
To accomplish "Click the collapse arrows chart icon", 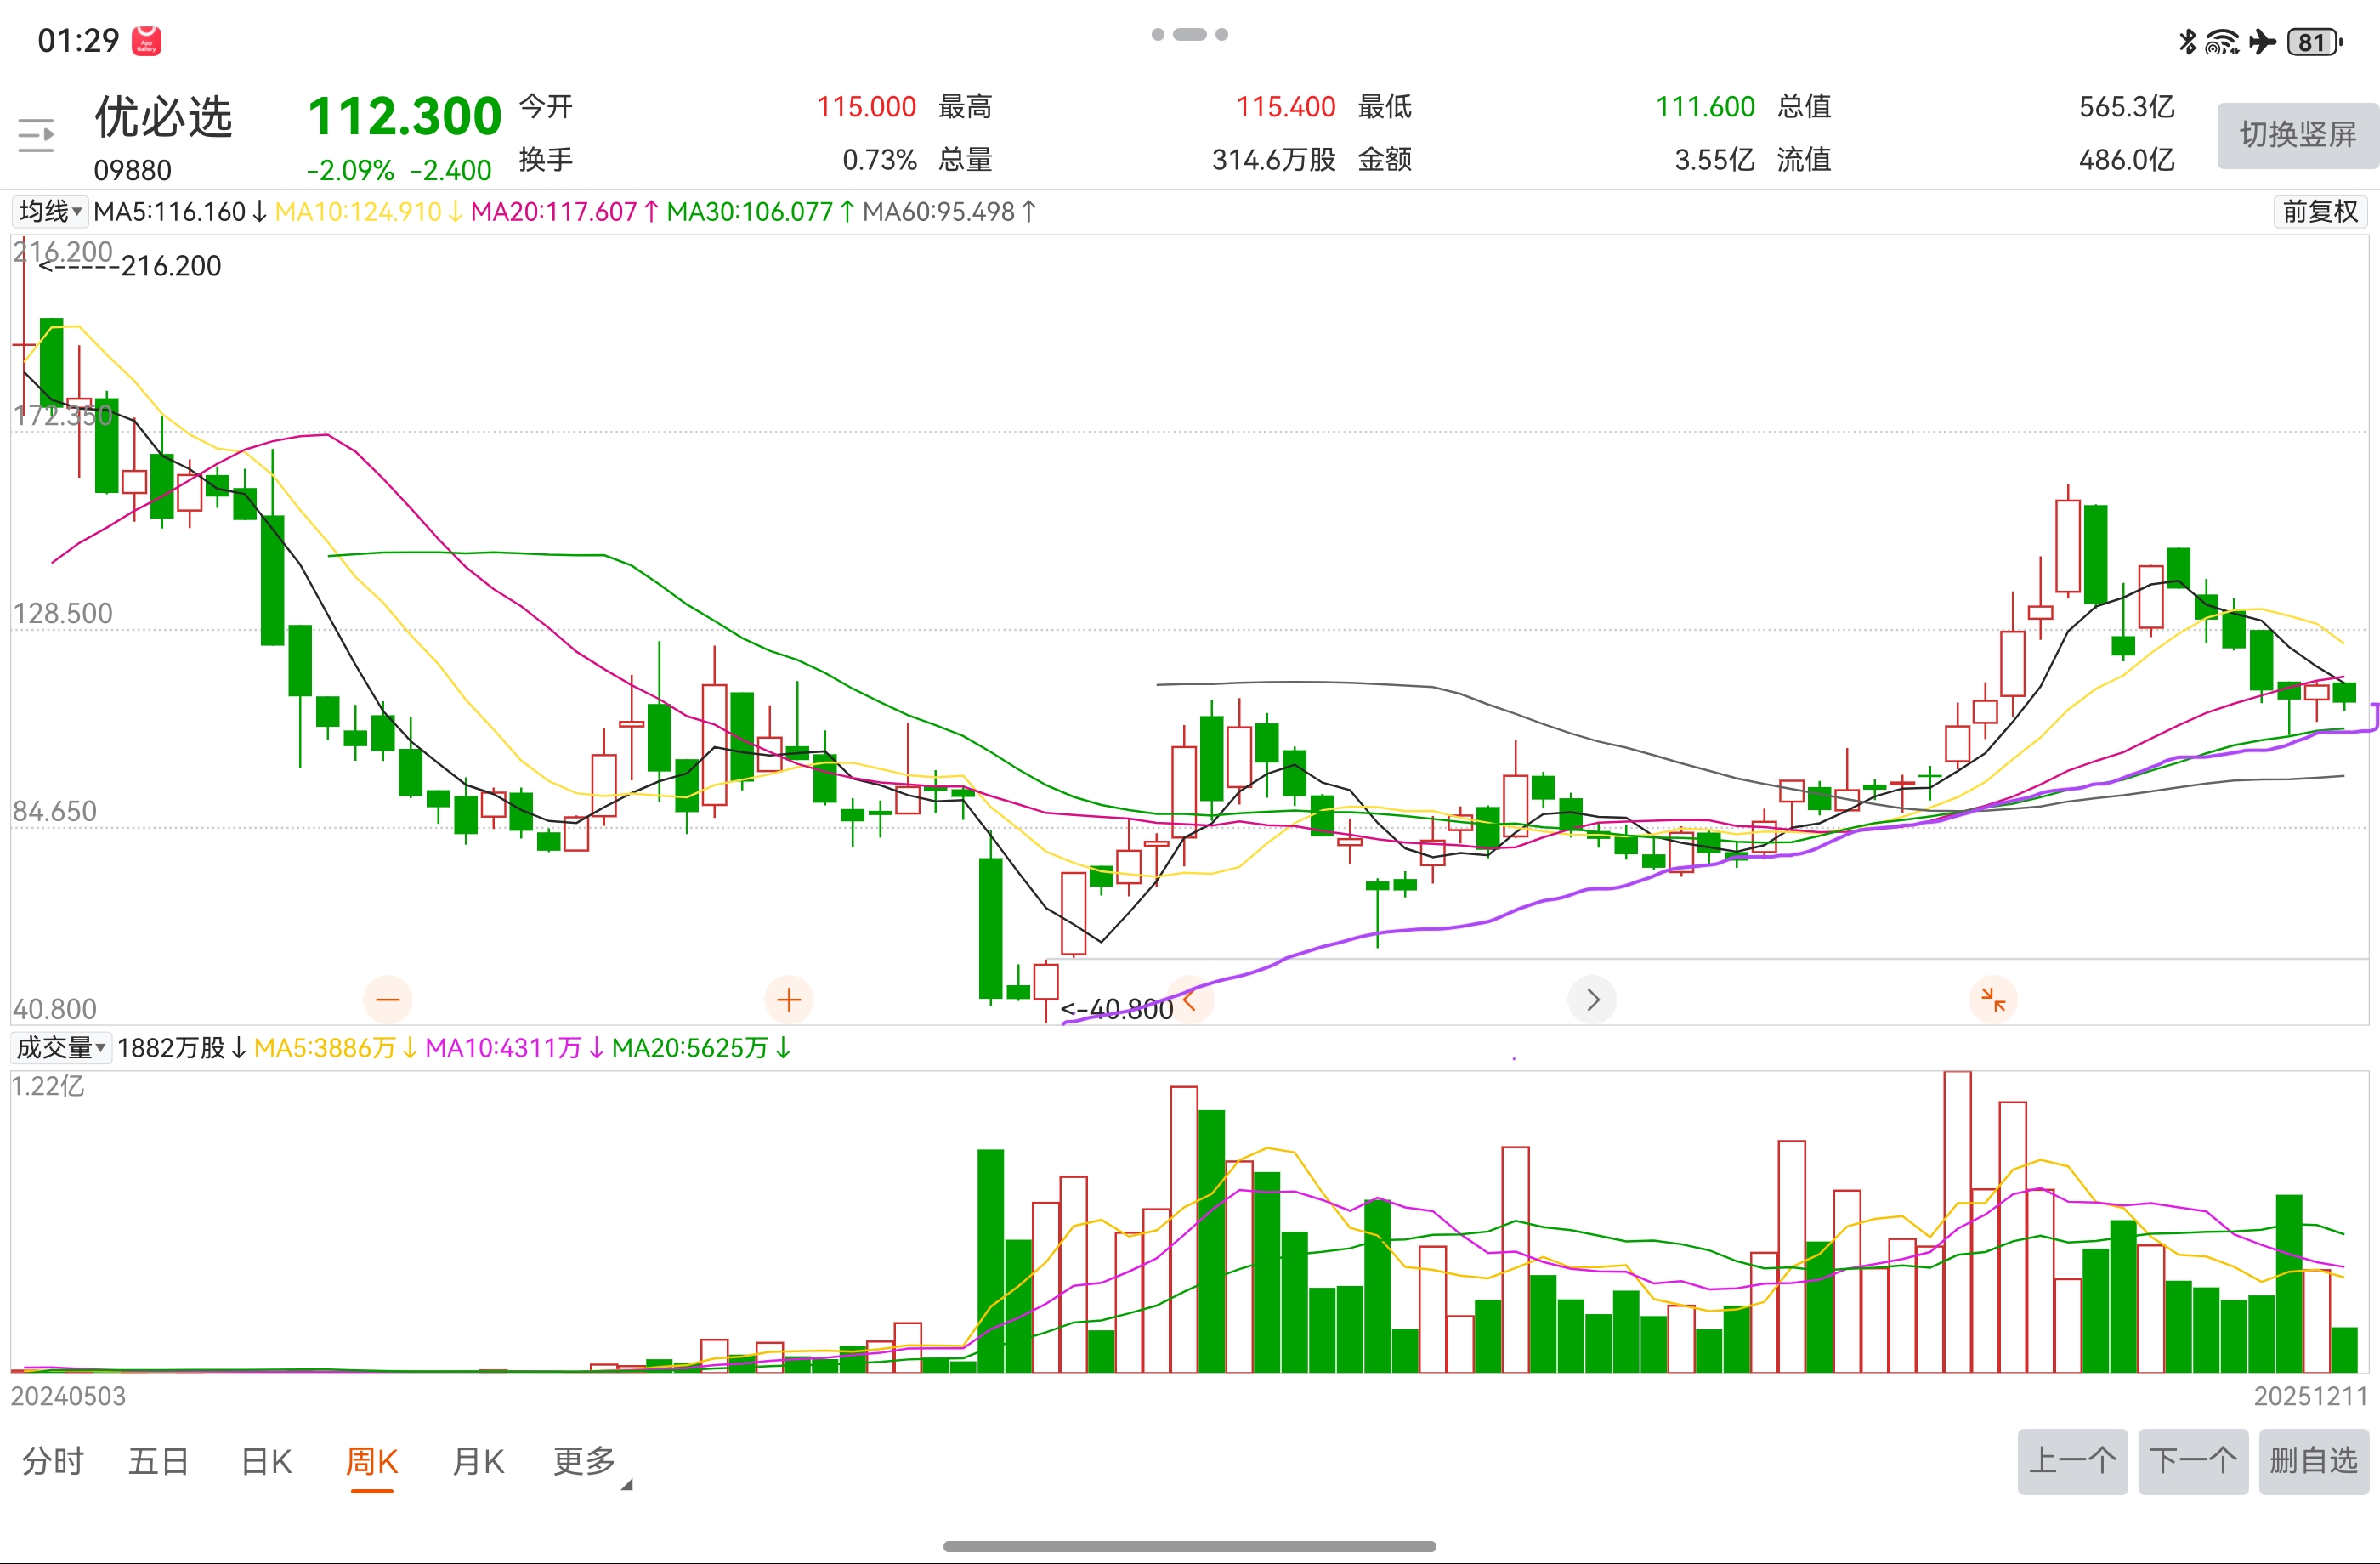I will 1993,999.
